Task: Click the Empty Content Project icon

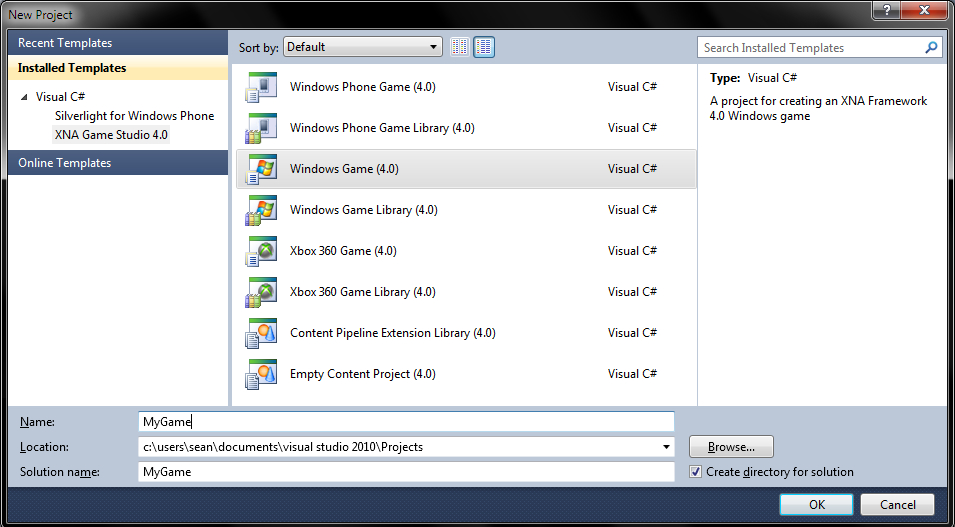Action: pos(261,375)
